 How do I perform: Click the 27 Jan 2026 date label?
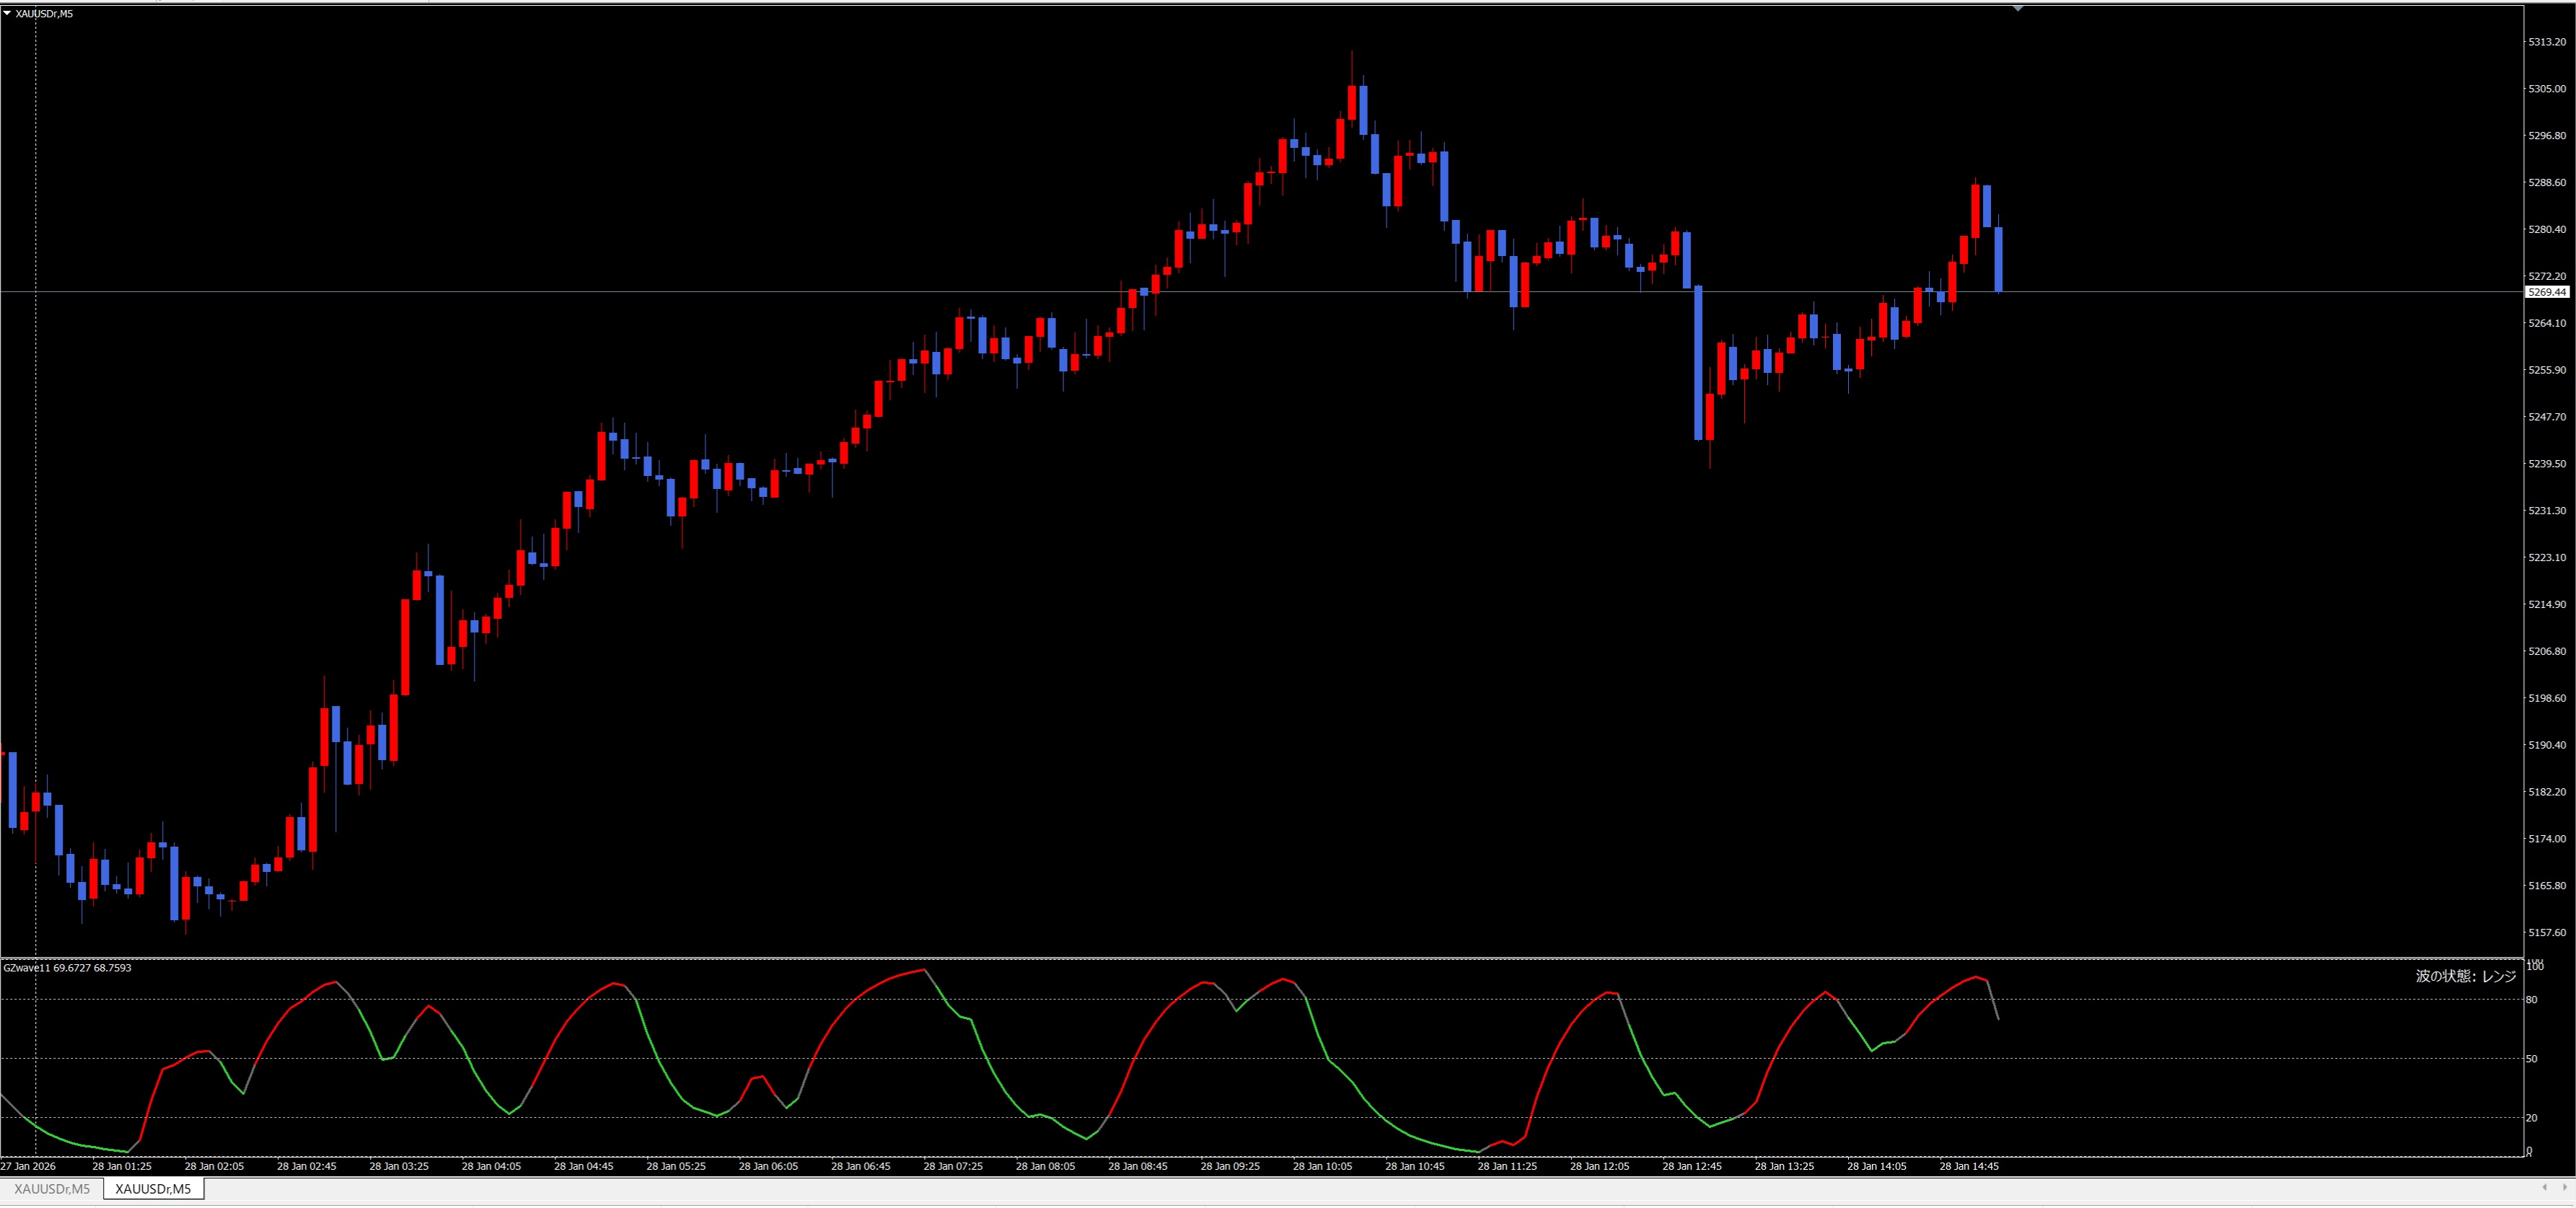[28, 1167]
